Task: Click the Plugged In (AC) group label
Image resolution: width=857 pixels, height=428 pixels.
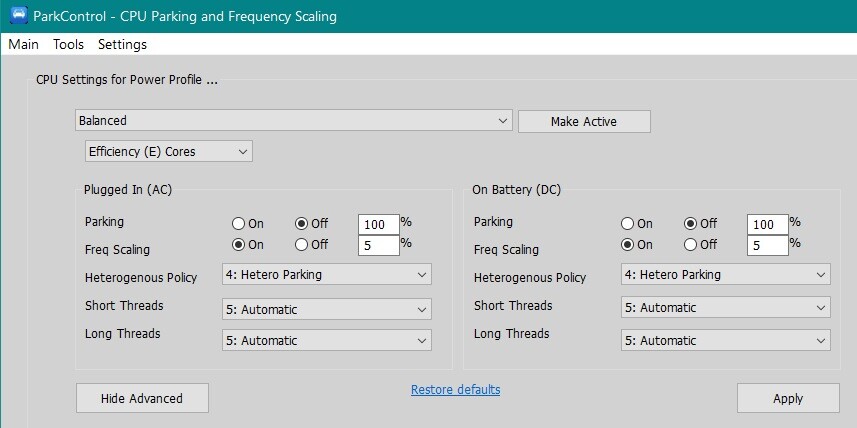Action: 128,190
